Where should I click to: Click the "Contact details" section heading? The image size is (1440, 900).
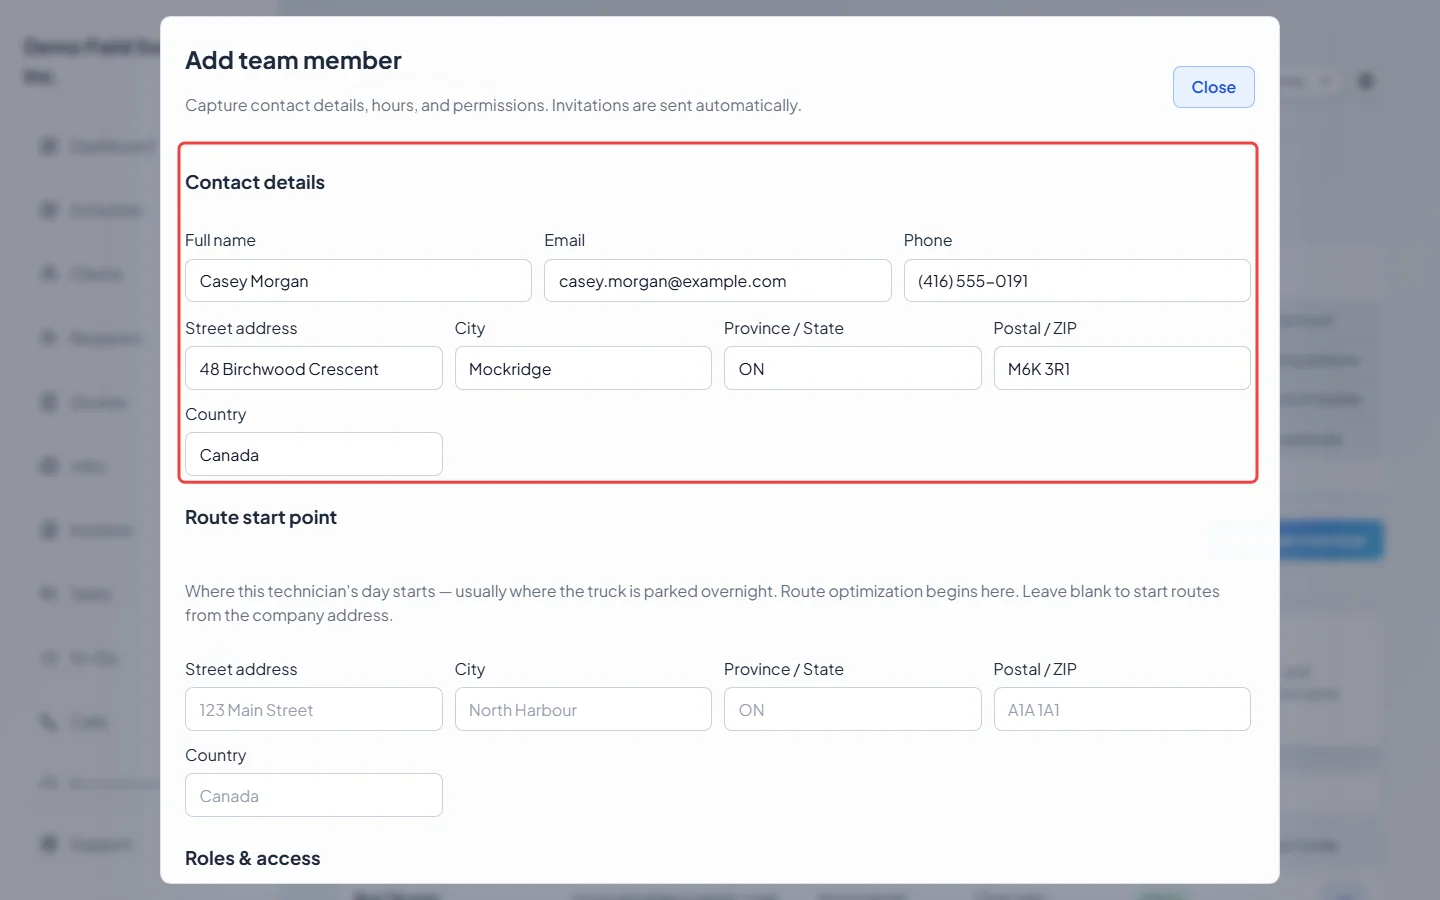click(x=255, y=182)
